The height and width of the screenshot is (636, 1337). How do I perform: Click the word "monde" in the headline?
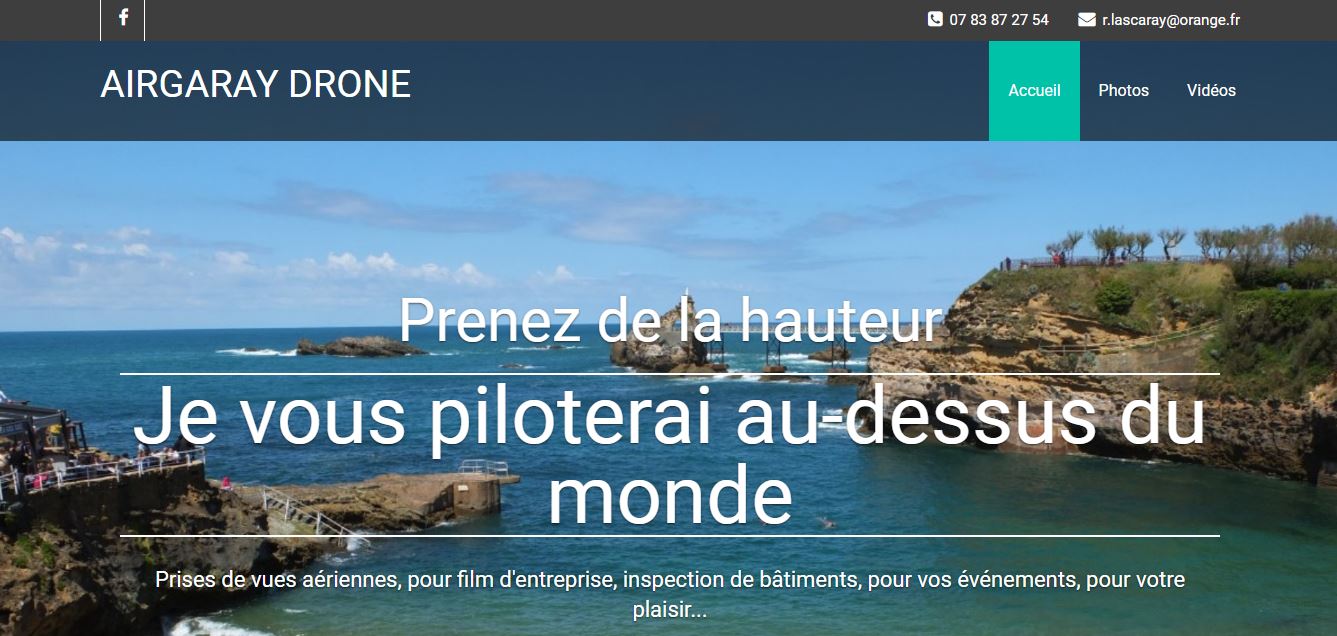669,493
